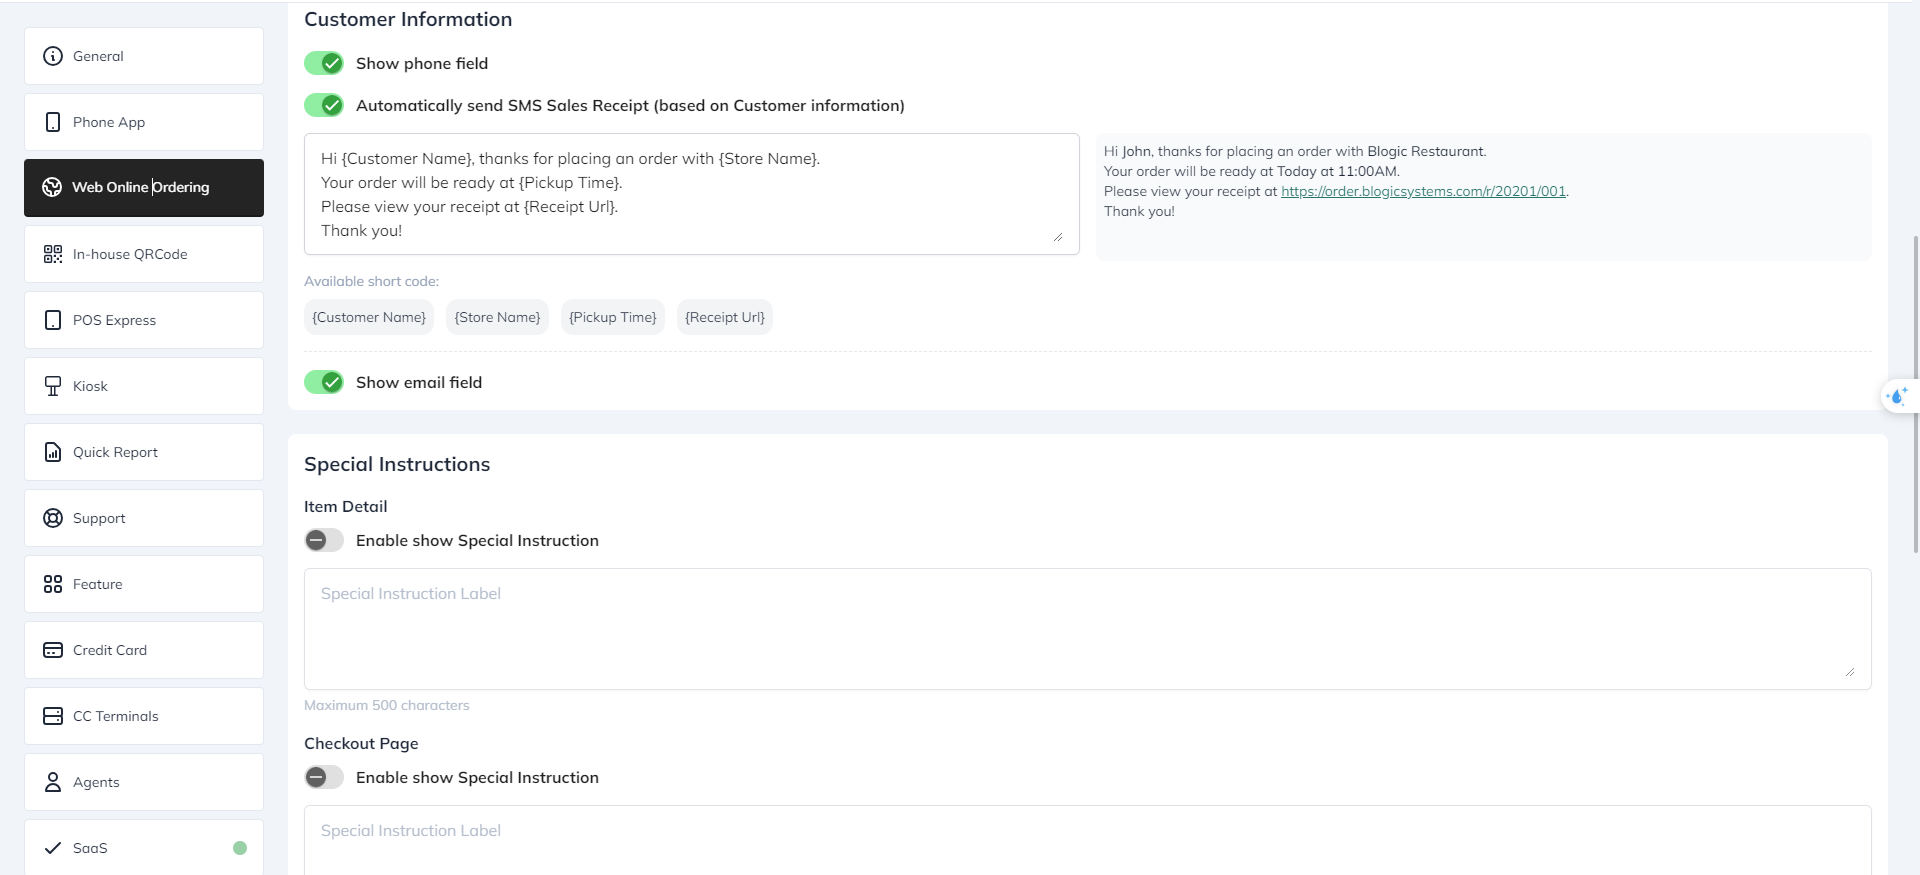The image size is (1920, 875).
Task: Click the In-house QRCode icon
Action: tap(53, 254)
